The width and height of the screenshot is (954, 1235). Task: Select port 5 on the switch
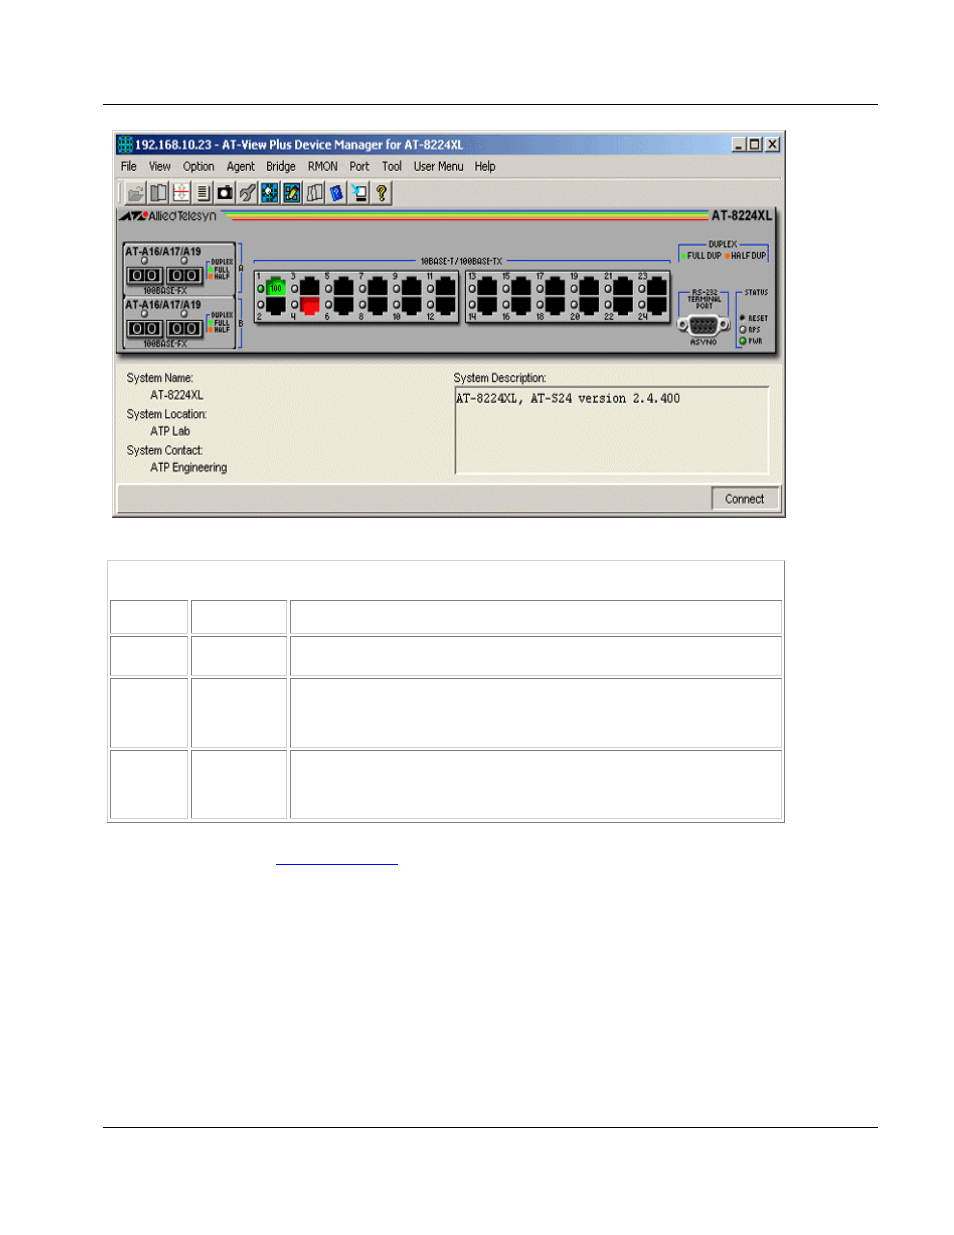344,288
